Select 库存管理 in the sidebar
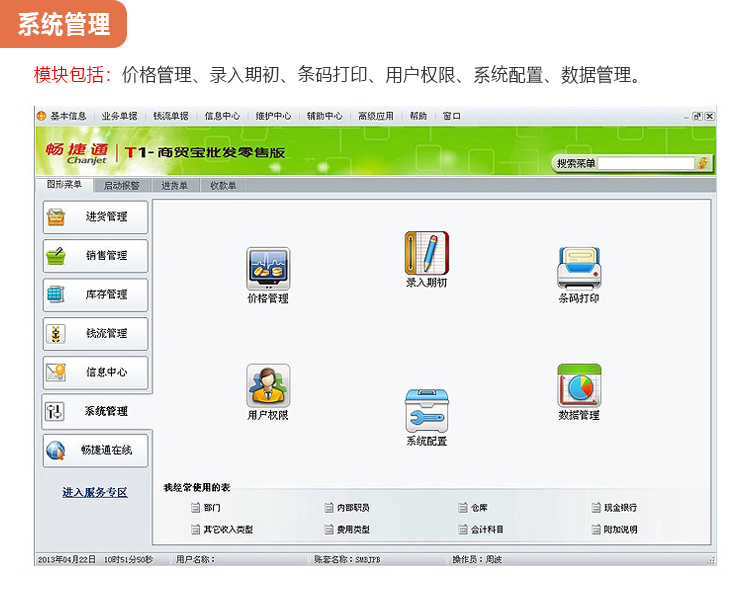The height and width of the screenshot is (605, 750). (95, 295)
